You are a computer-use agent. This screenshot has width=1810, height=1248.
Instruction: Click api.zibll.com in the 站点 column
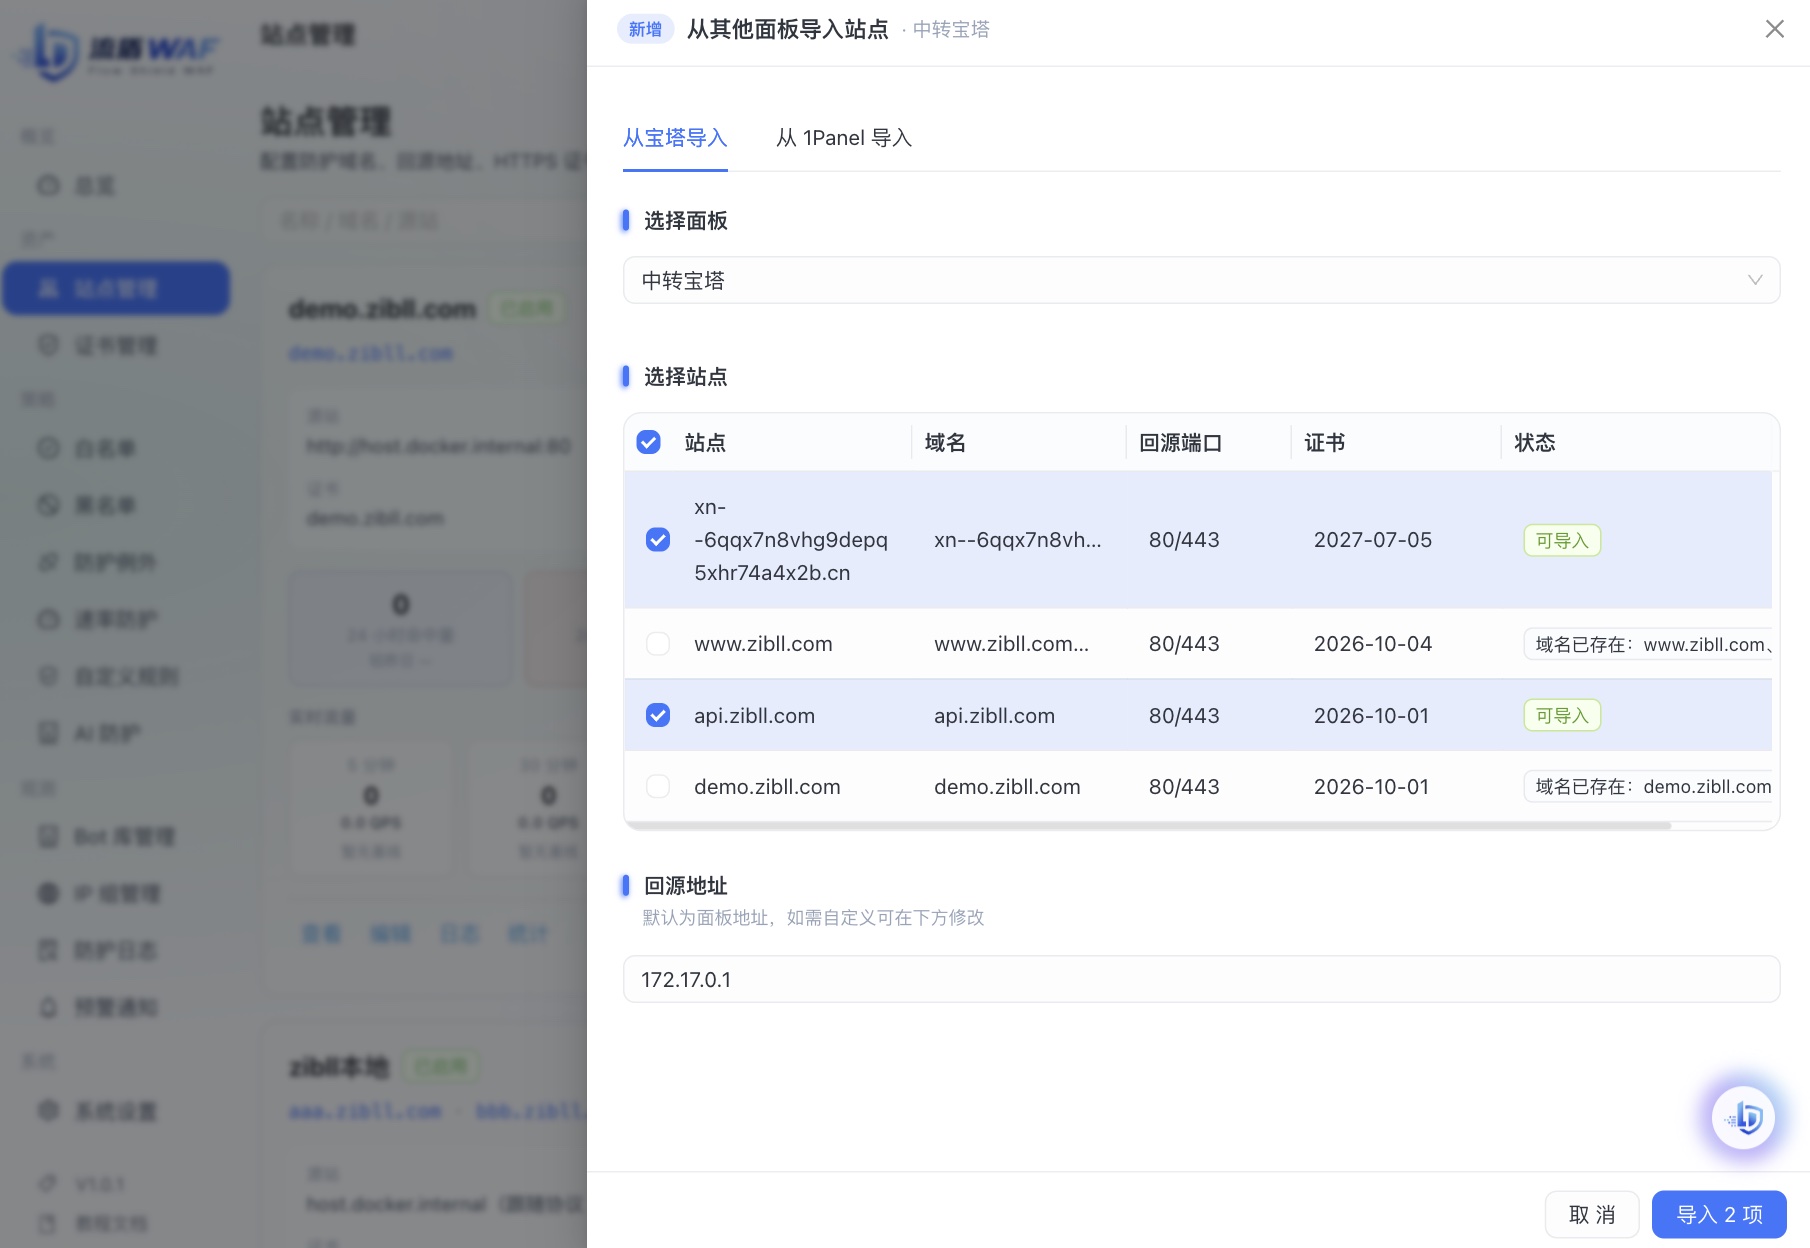(x=754, y=715)
